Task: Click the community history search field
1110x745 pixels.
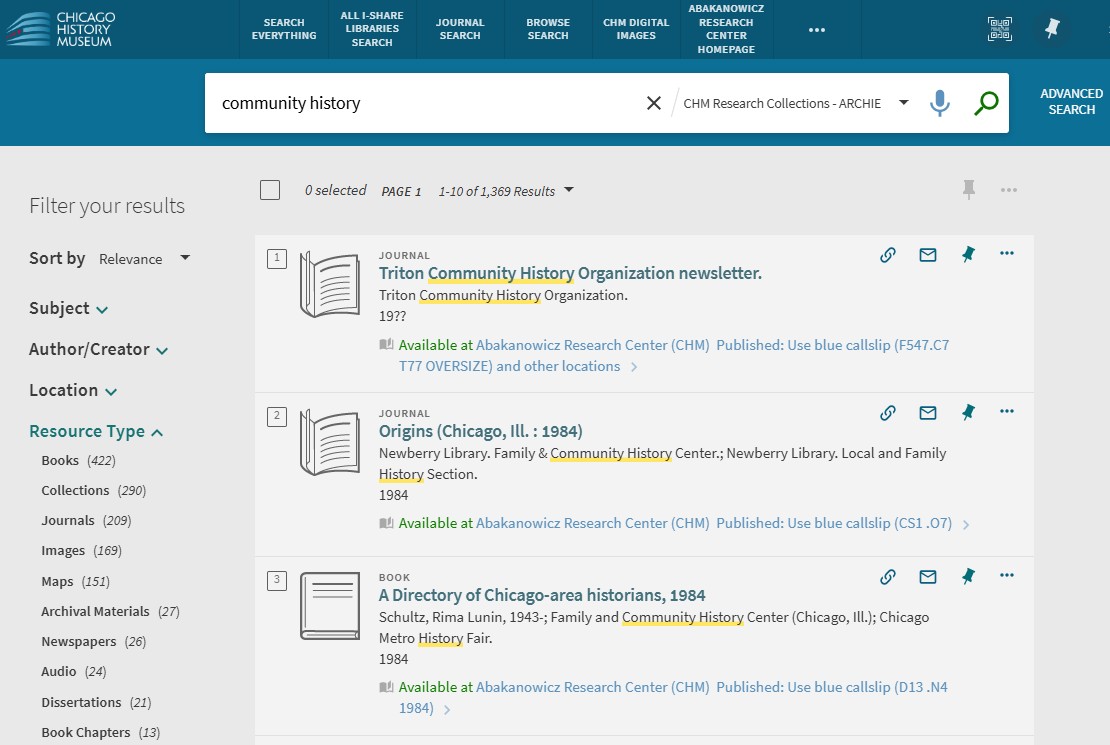Action: [425, 103]
